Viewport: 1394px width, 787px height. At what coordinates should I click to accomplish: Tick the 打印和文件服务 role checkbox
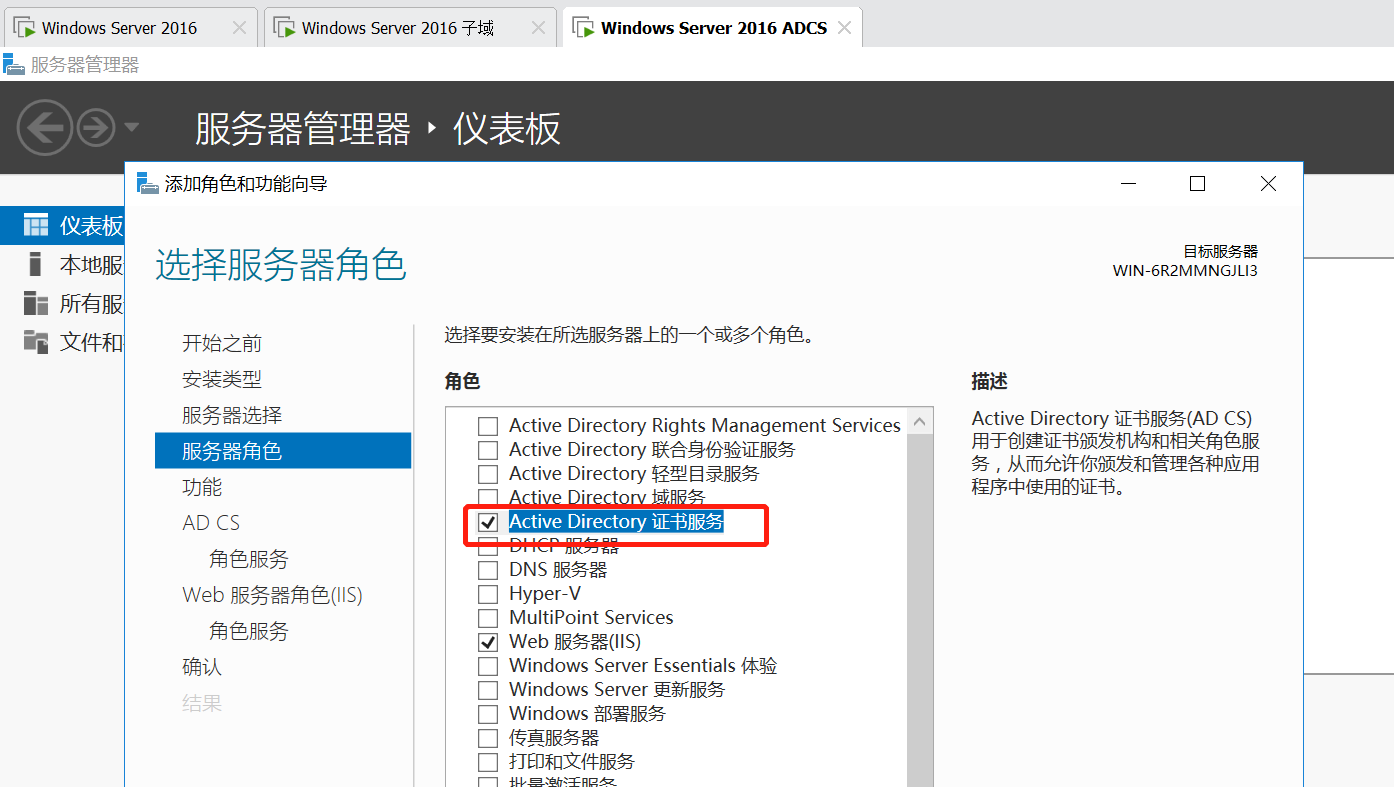point(488,762)
